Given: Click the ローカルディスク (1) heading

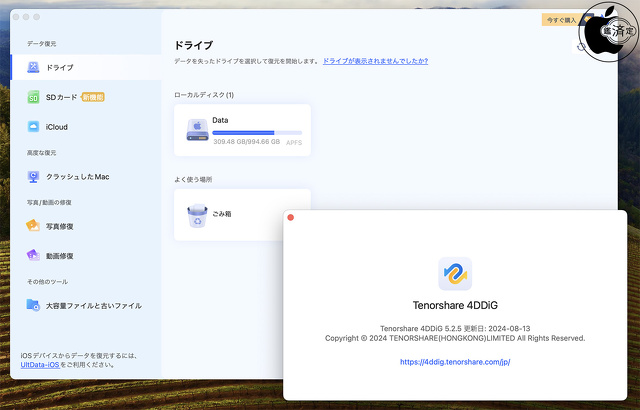Looking at the screenshot, I should click(x=204, y=95).
